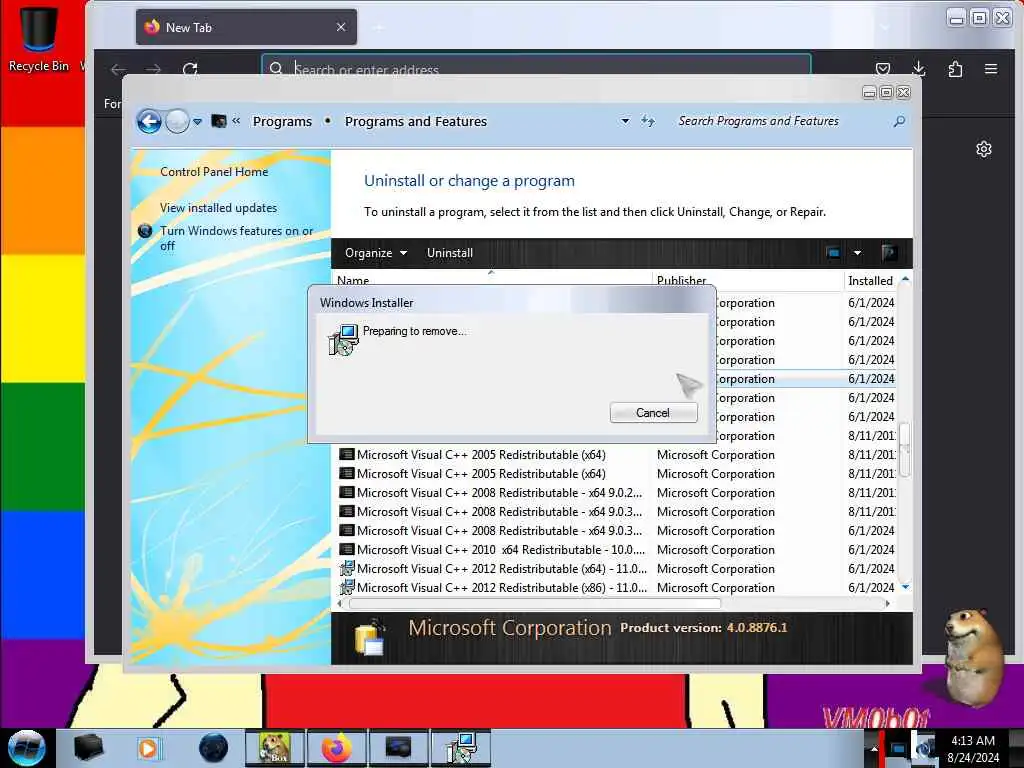Viewport: 1024px width, 768px height.
Task: Click Firefox forward arrow
Action: coord(153,69)
